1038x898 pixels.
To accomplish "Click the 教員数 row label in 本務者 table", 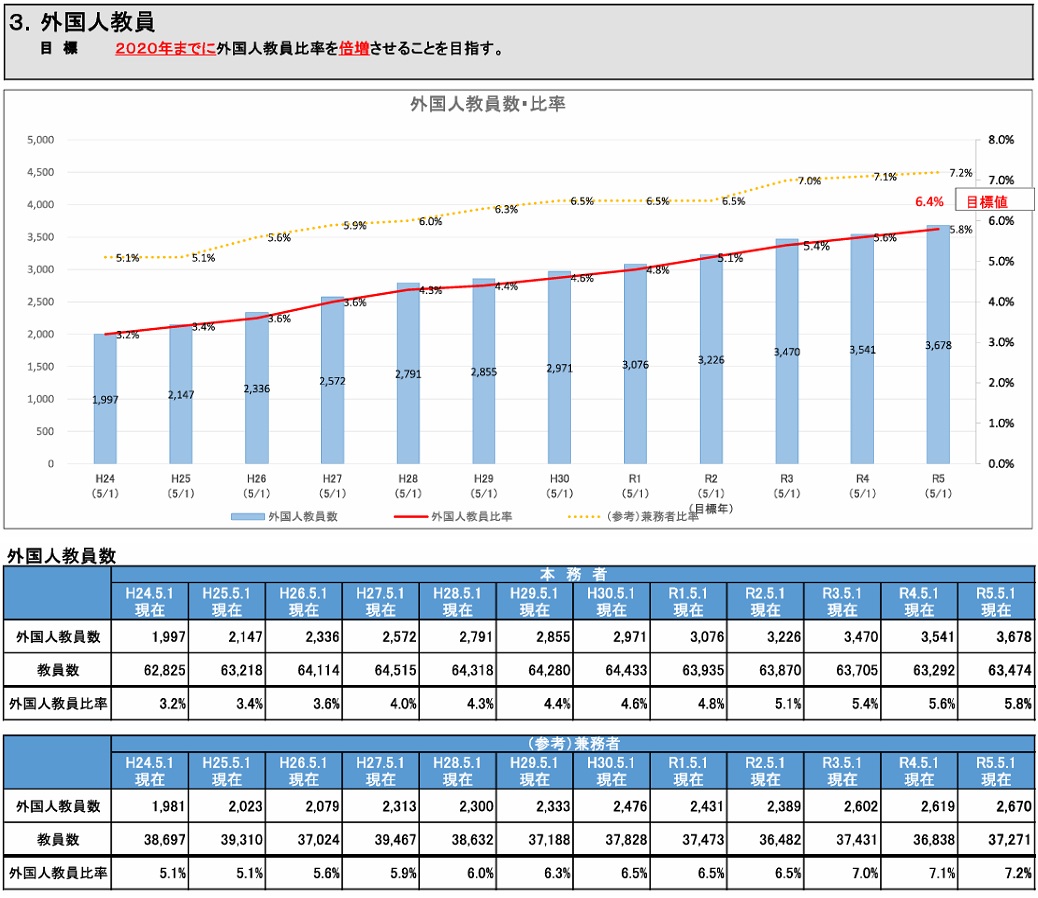I will click(58, 670).
